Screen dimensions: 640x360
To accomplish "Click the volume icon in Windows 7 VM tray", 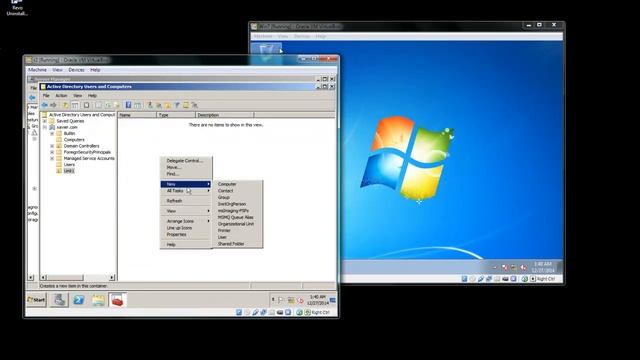I will tap(523, 268).
